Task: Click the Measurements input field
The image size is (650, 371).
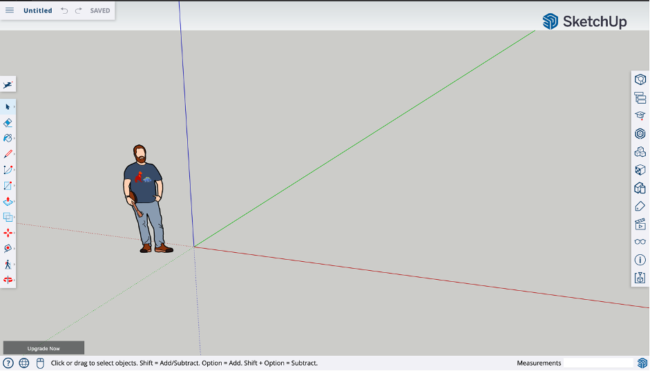Action: [599, 363]
